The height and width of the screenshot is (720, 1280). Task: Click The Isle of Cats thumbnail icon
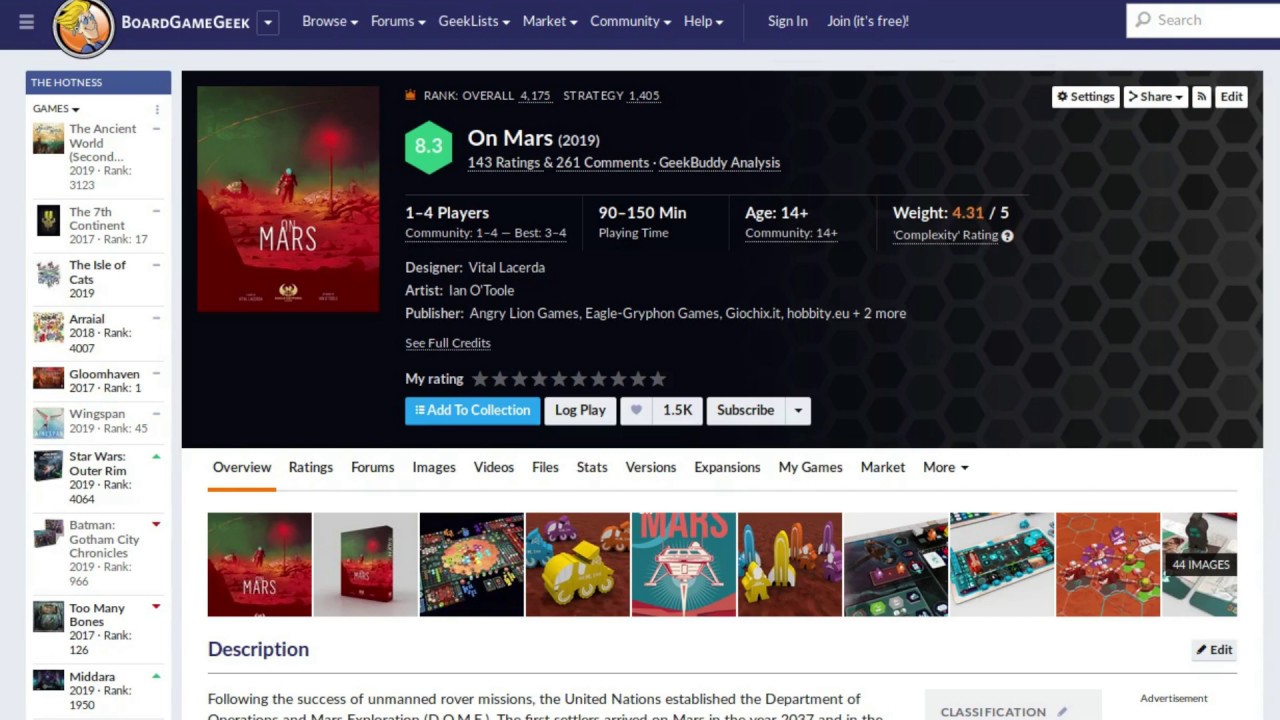[48, 273]
